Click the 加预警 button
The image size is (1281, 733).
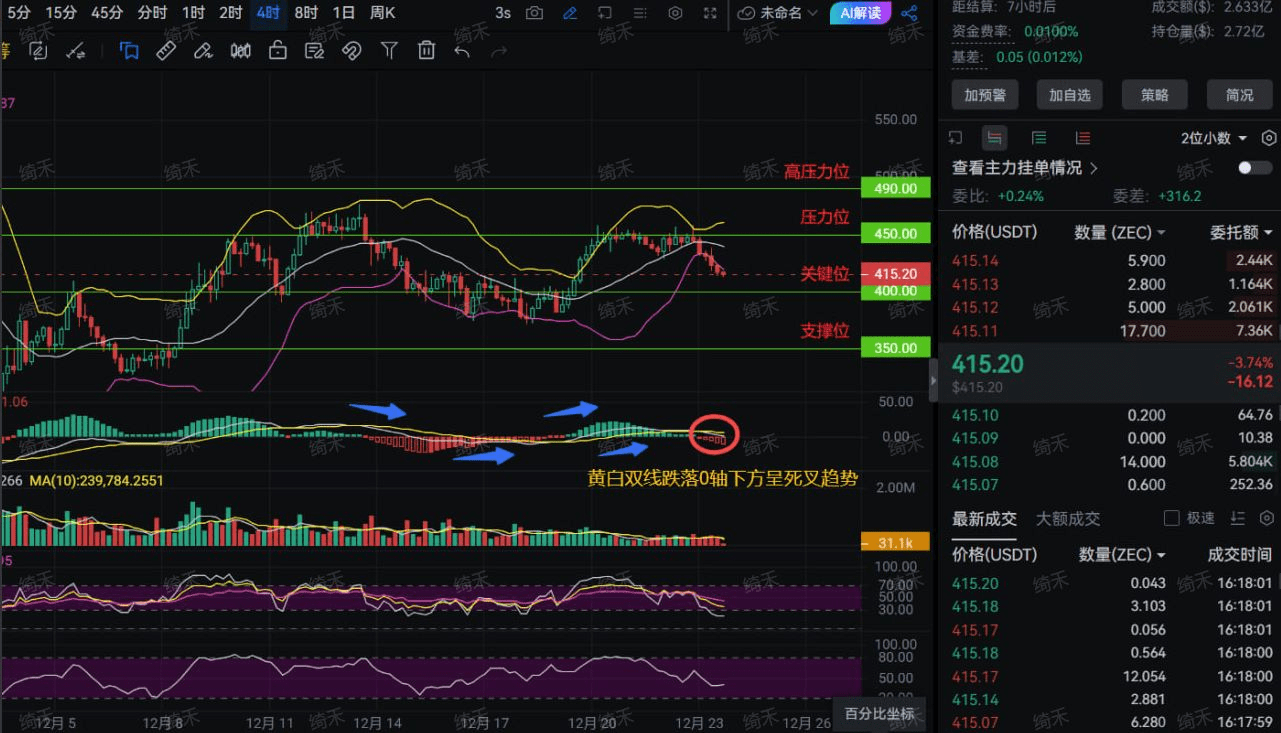tap(985, 95)
